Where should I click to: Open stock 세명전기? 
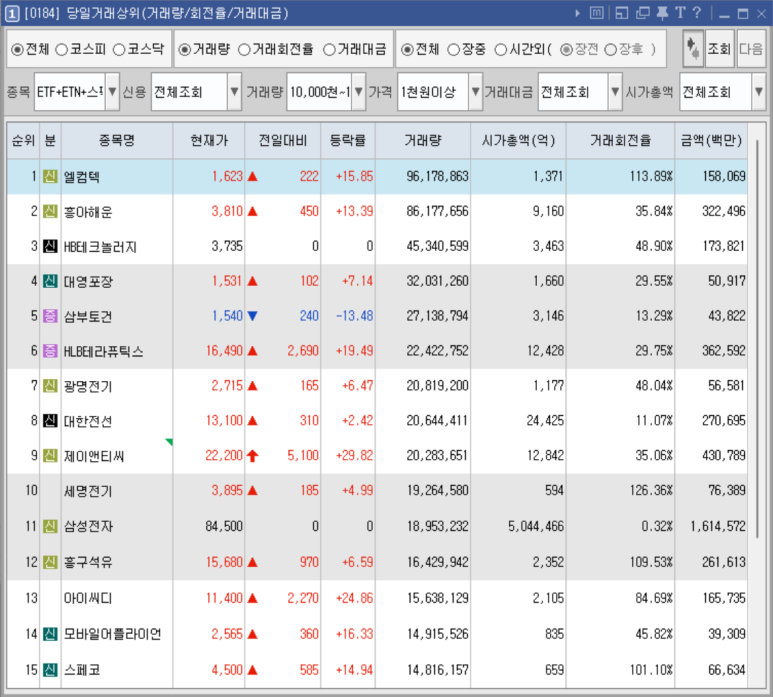88,491
